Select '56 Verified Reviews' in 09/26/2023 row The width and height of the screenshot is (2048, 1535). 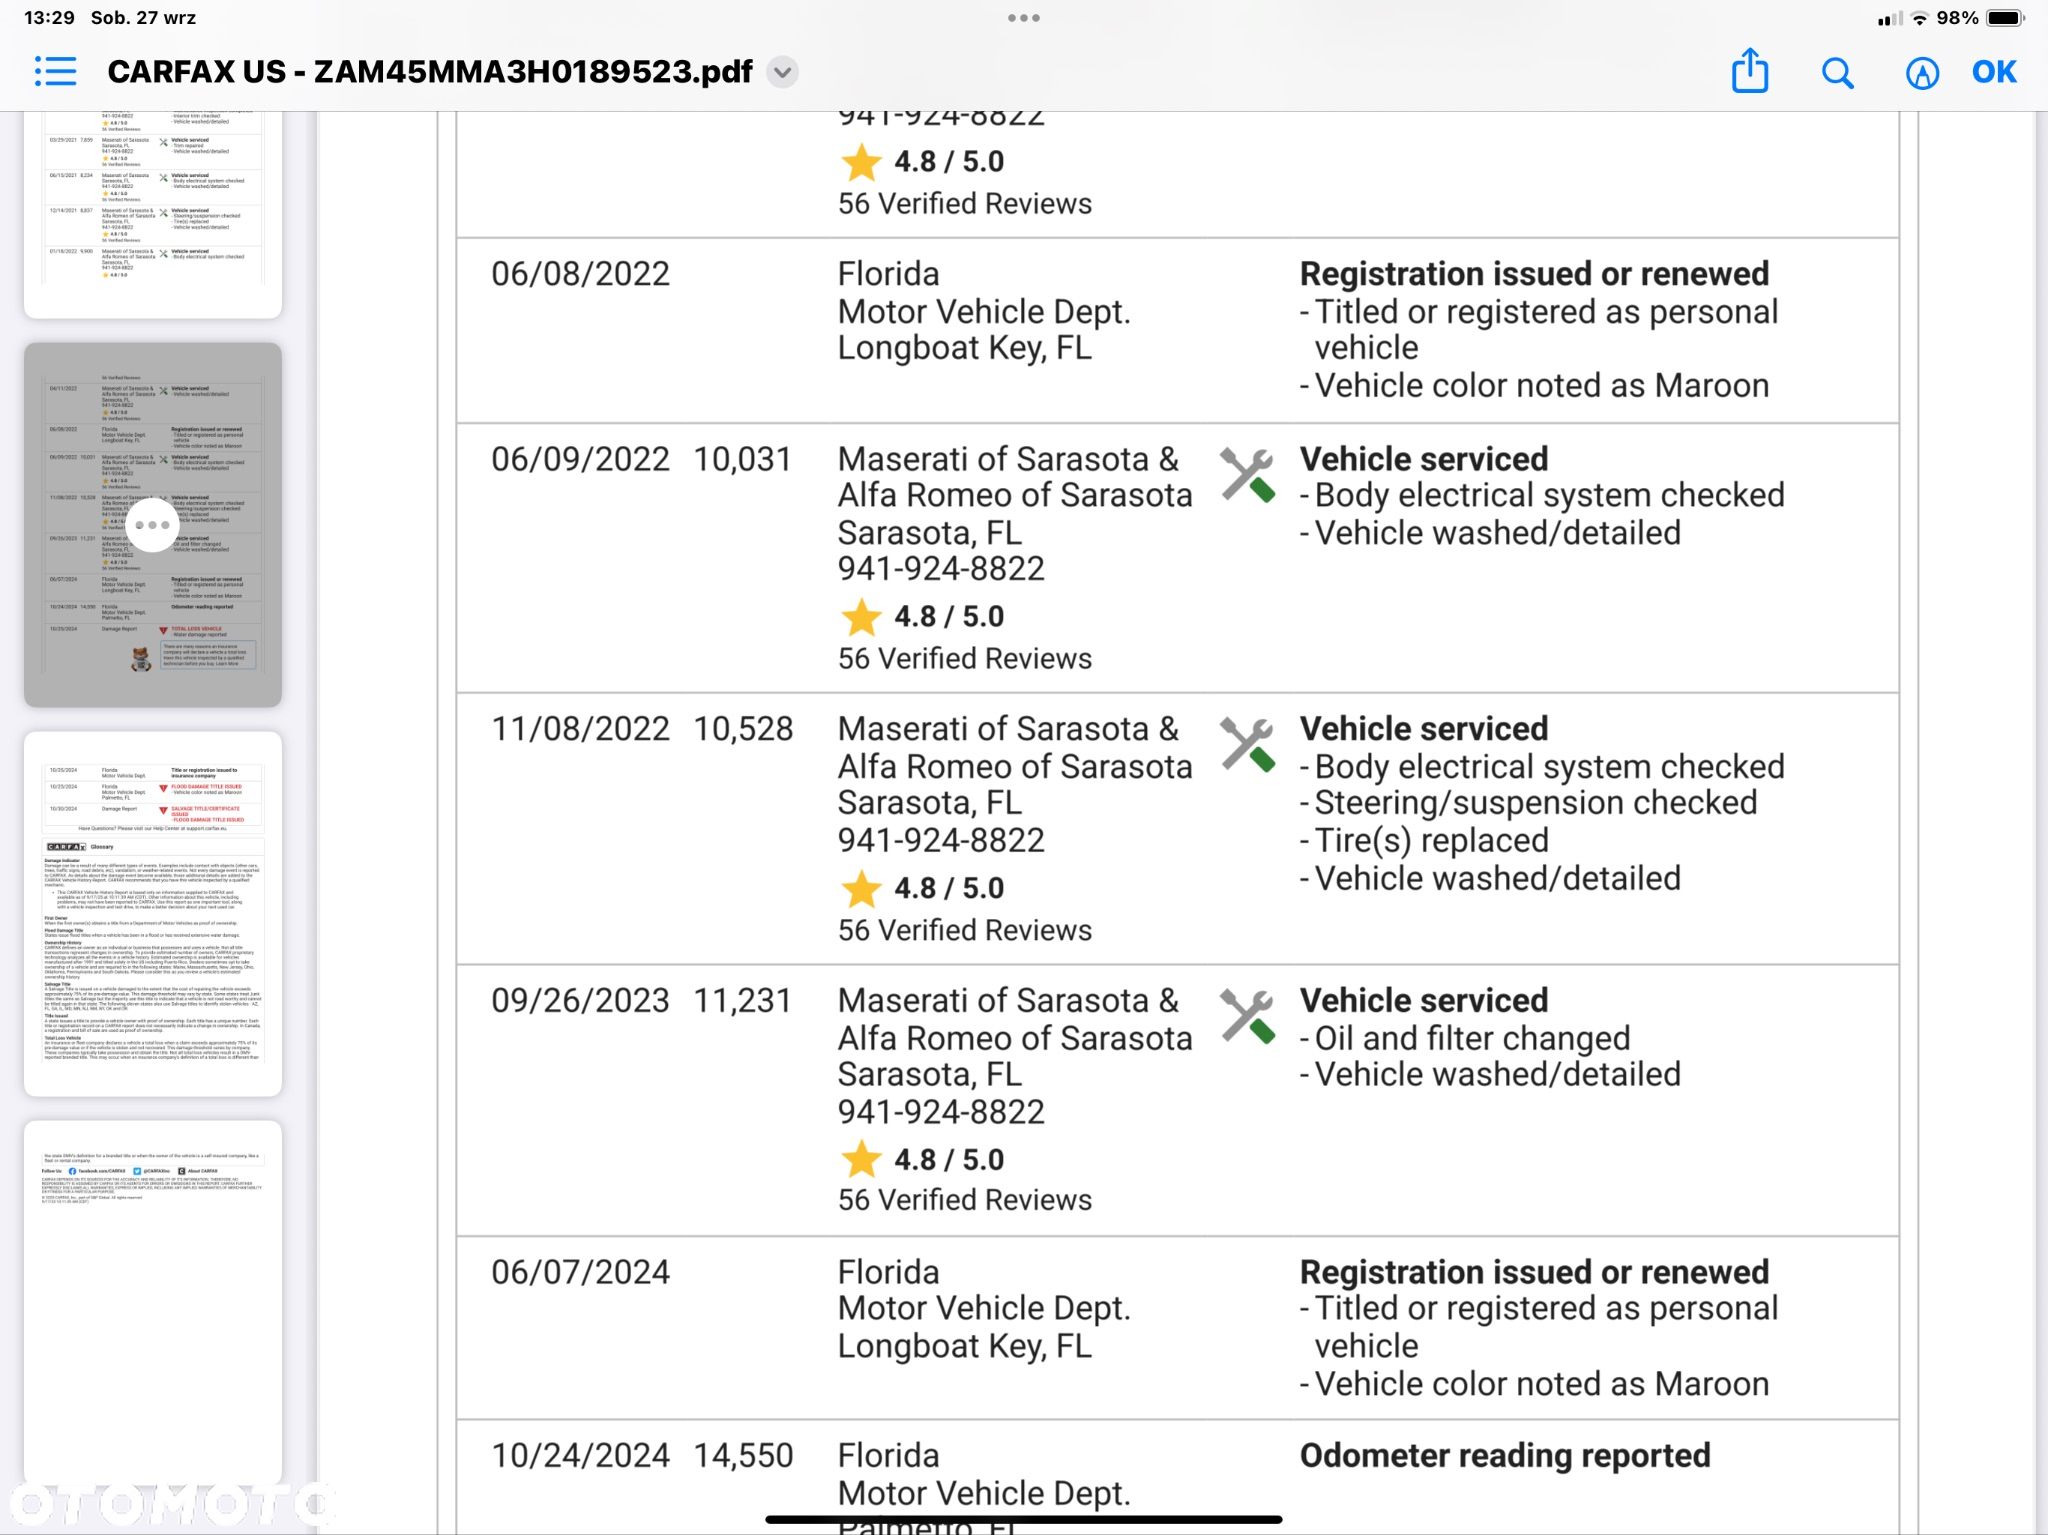click(x=965, y=1200)
